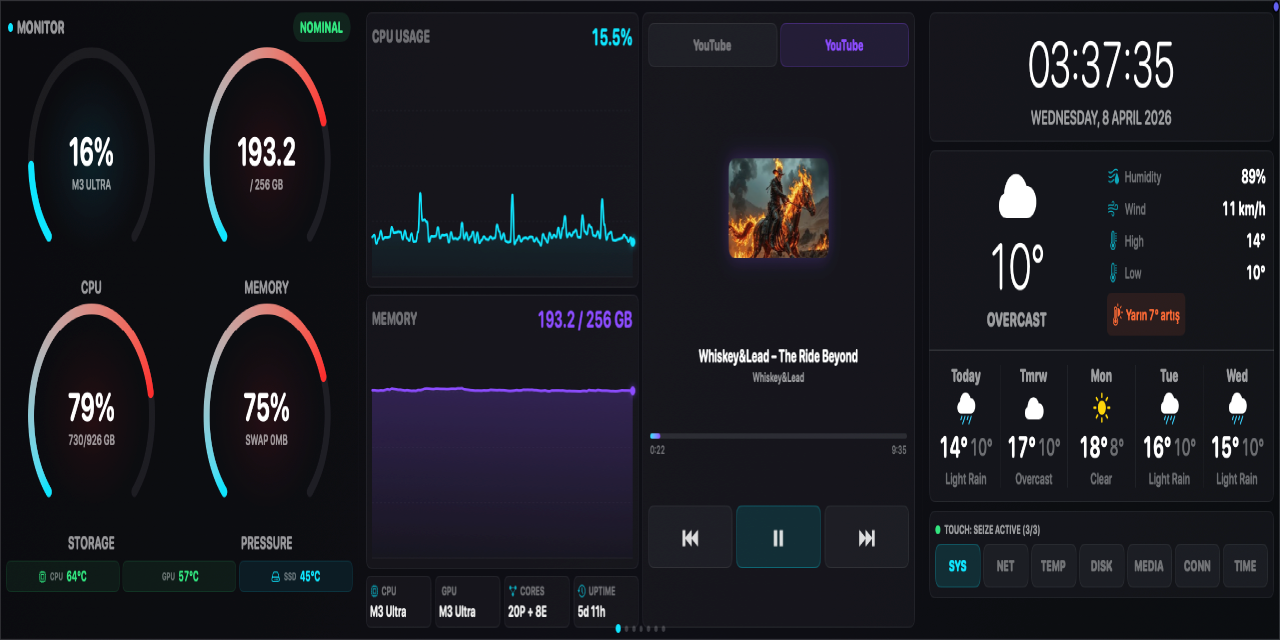Click the WEDNESDAY, 8 APRIL 2026 date
1280x640 pixels.
(1101, 118)
